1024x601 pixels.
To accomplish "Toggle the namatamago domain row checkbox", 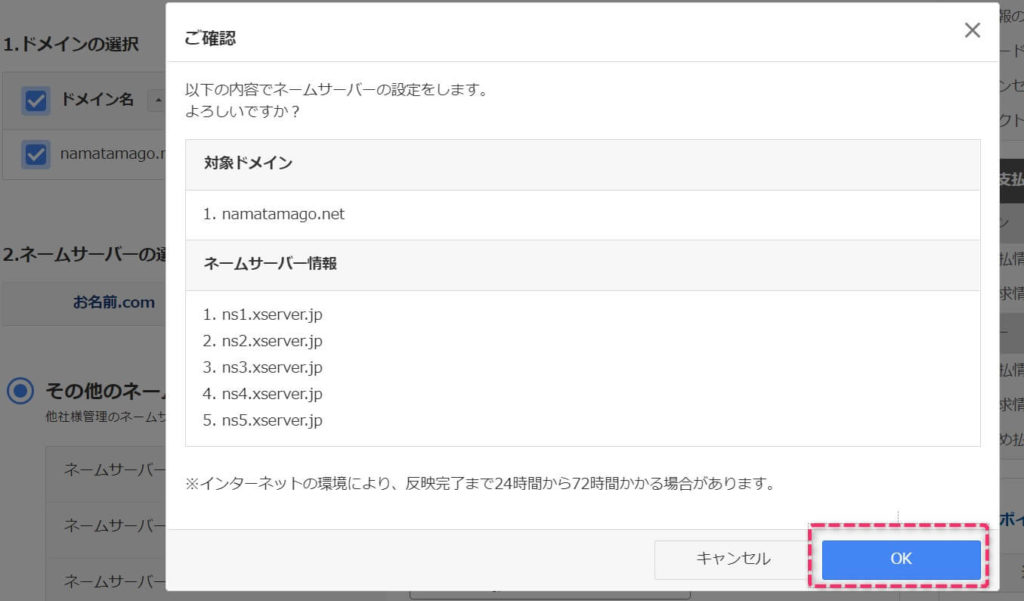I will (35, 154).
